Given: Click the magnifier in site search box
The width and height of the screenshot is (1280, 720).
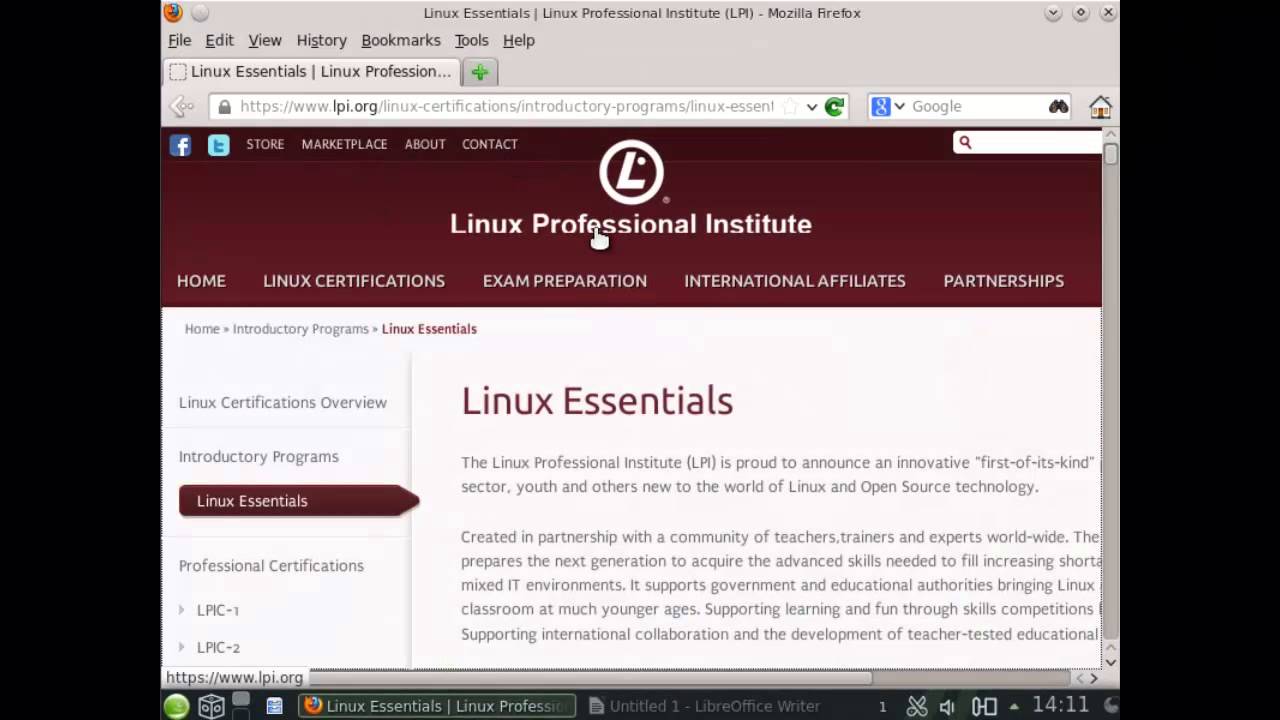Looking at the screenshot, I should [965, 143].
